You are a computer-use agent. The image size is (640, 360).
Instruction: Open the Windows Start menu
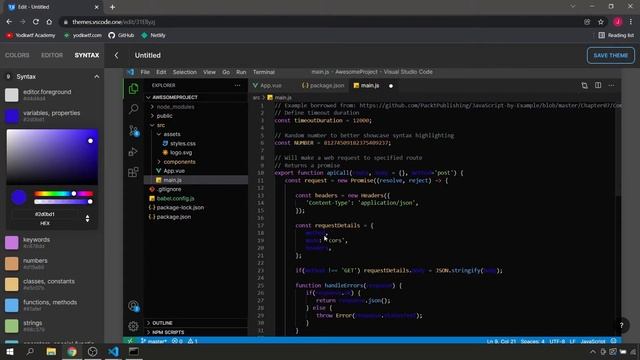[10, 351]
